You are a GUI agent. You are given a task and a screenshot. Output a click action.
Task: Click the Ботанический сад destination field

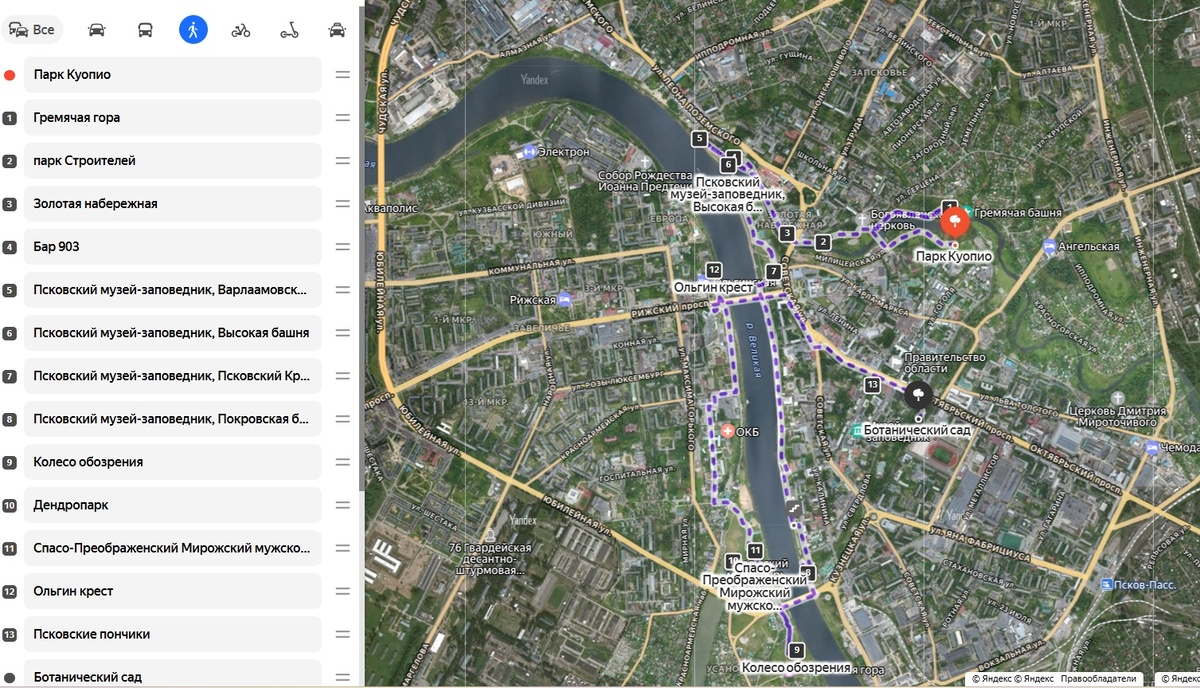click(172, 674)
